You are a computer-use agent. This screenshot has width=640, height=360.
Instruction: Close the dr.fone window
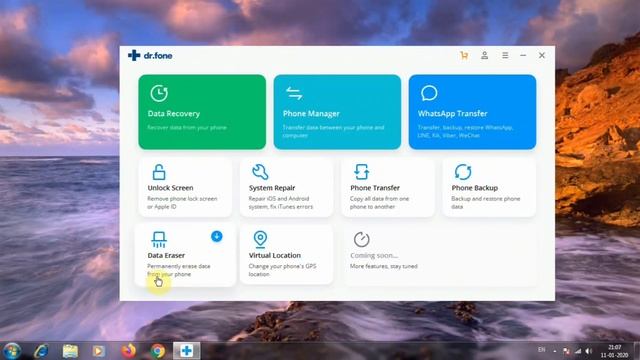[542, 56]
